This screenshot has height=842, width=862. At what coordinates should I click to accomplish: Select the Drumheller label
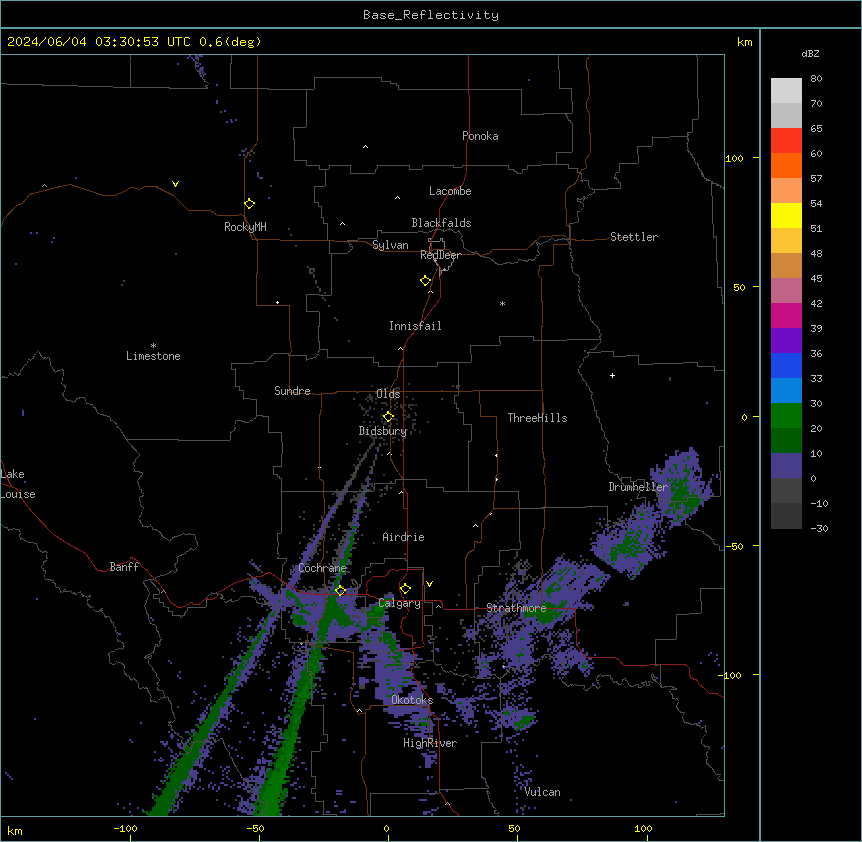(638, 487)
